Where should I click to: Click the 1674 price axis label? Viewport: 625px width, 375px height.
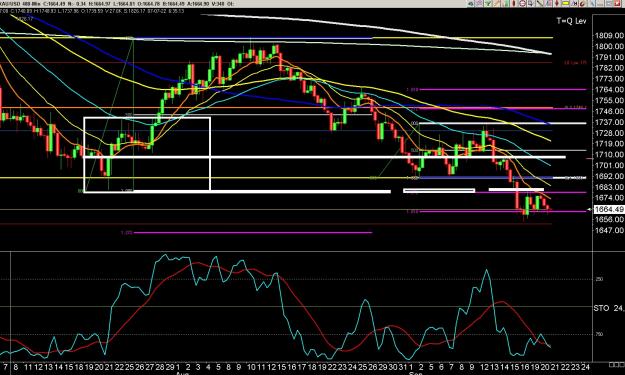(x=609, y=198)
